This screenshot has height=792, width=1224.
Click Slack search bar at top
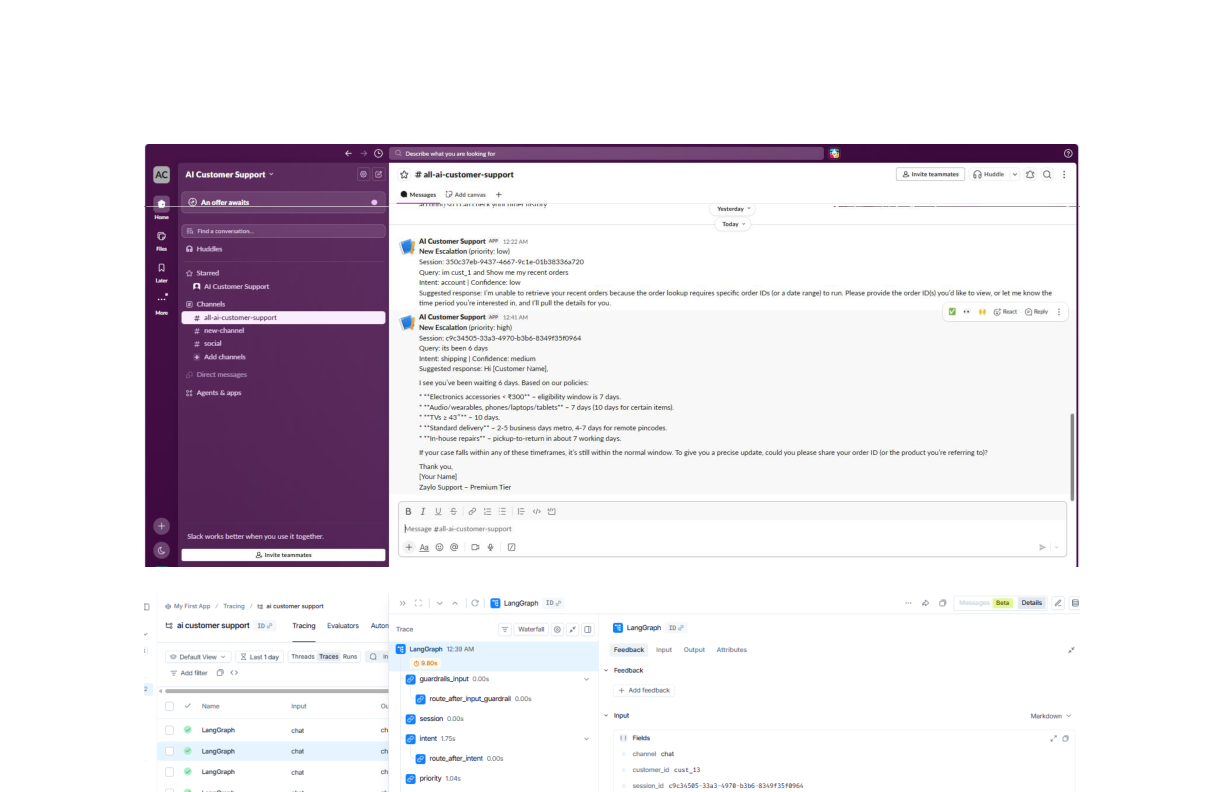(607, 154)
